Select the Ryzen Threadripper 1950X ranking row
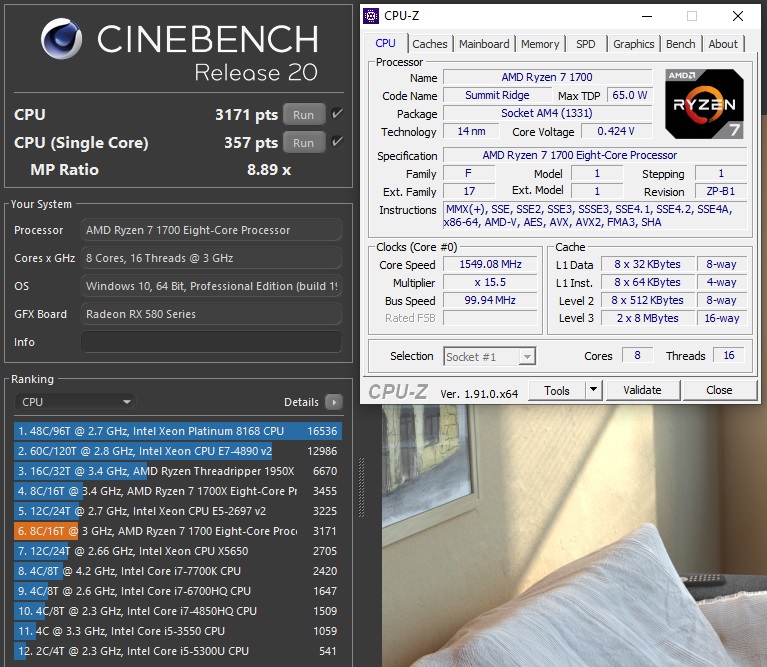767x667 pixels. [x=178, y=471]
